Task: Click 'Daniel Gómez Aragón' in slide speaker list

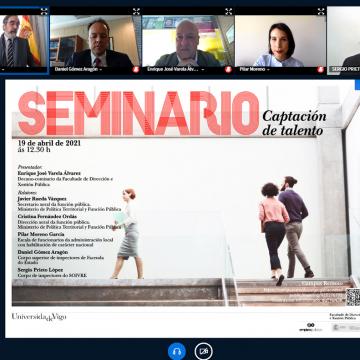Action: (x=43, y=252)
